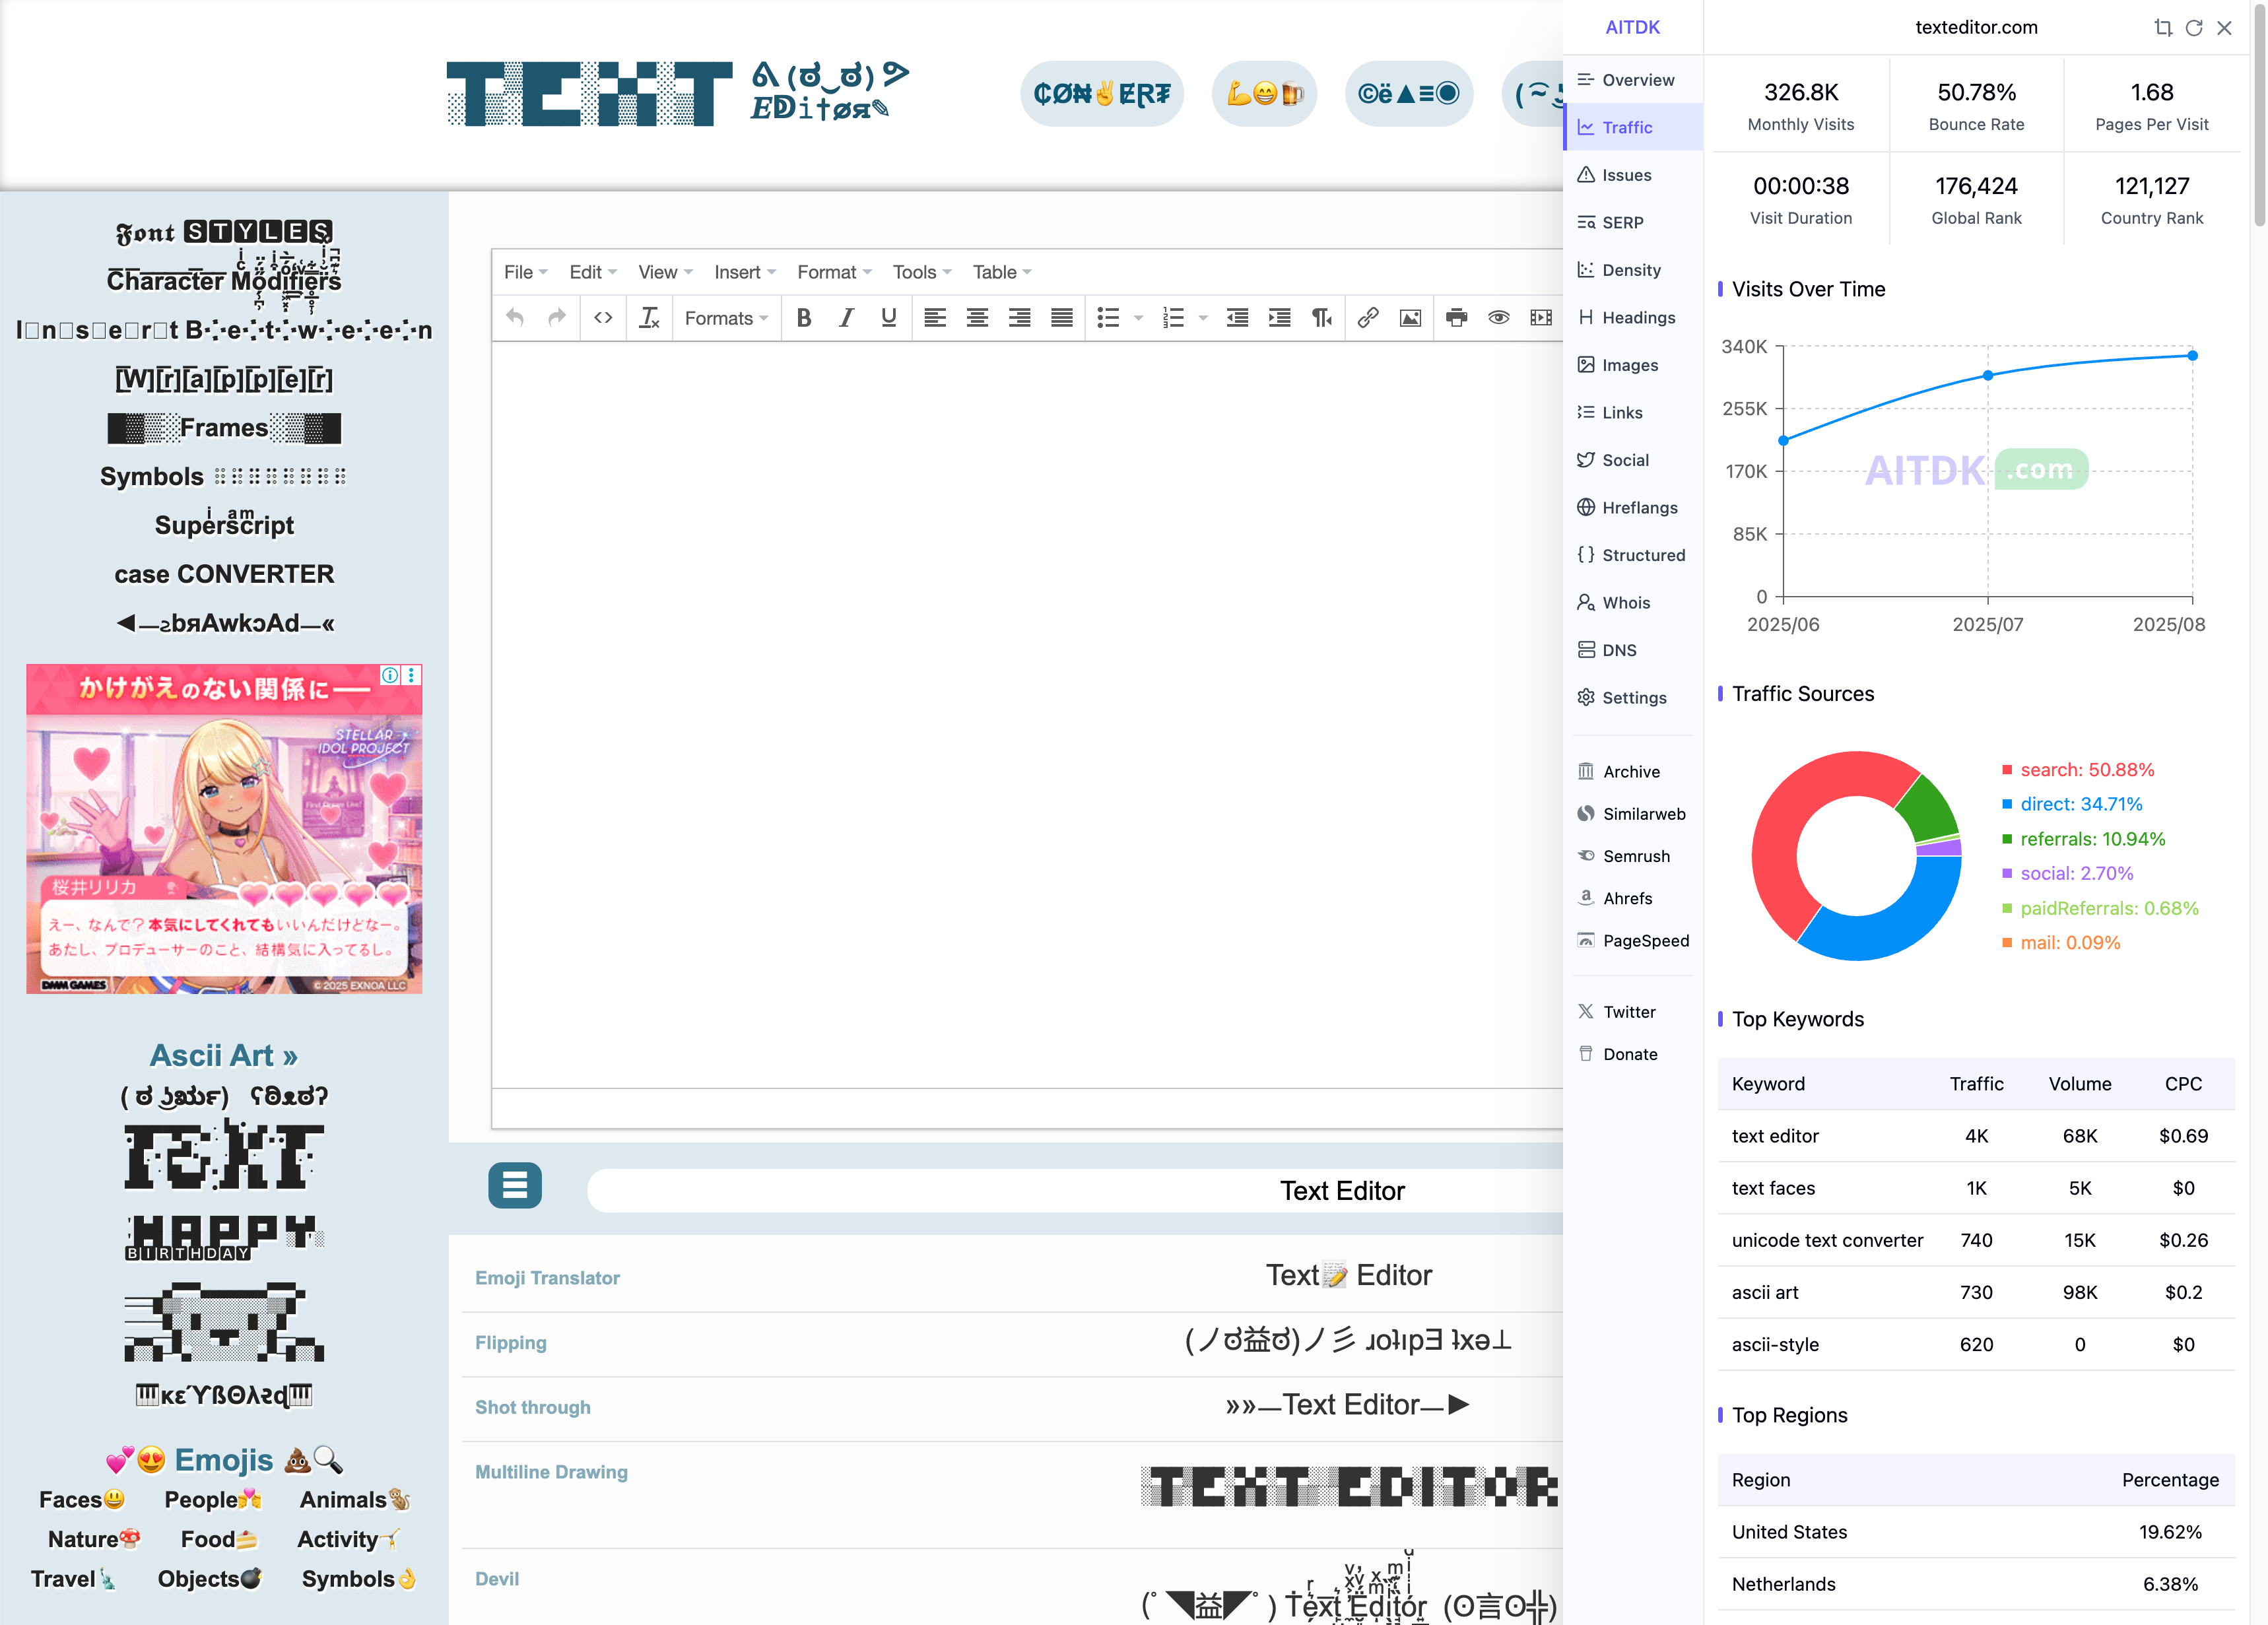Open the Insert menu
The width and height of the screenshot is (2268, 1625).
point(744,272)
